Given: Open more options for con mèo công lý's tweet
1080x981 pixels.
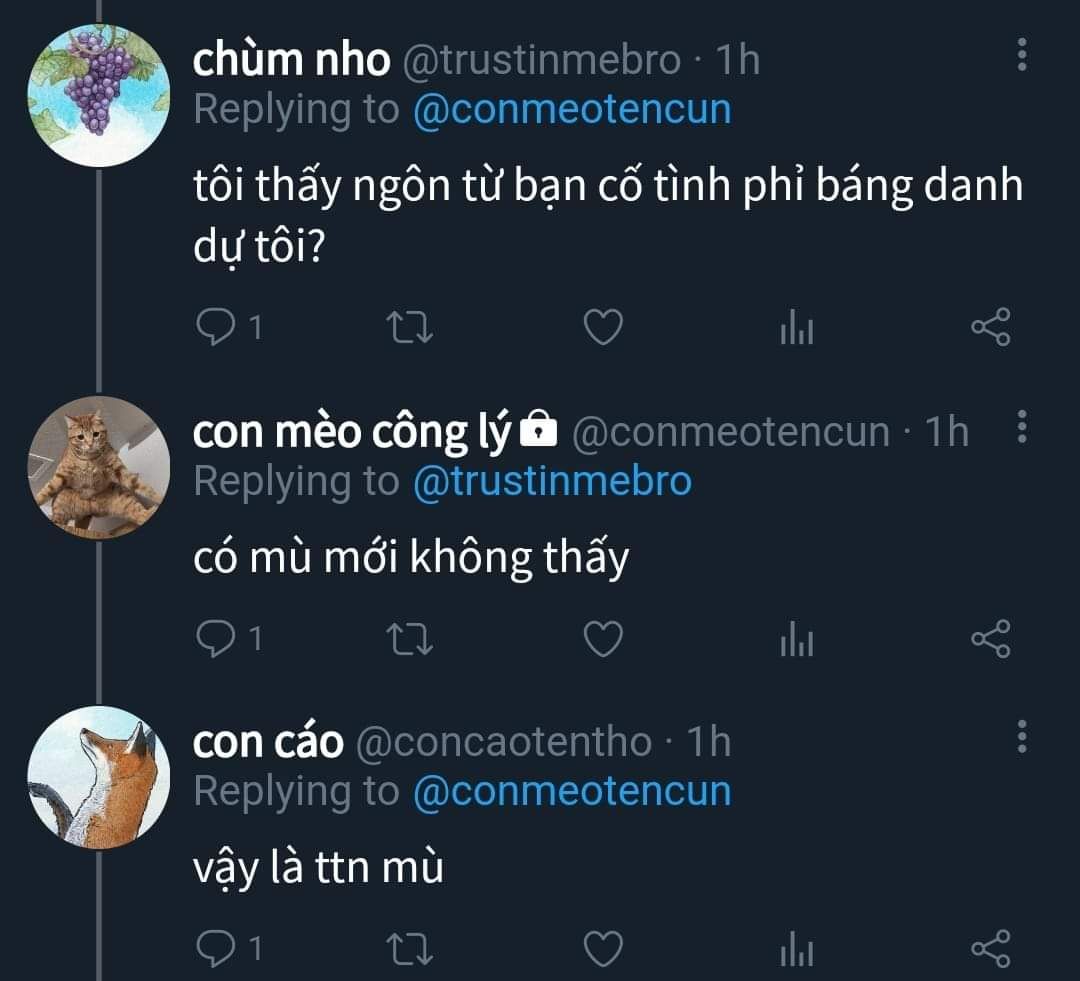Looking at the screenshot, I should [1022, 426].
